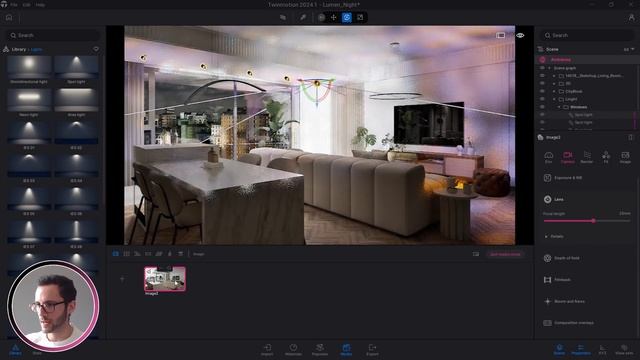This screenshot has width=640, height=360.
Task: Add new media with plus icon
Action: click(x=122, y=279)
